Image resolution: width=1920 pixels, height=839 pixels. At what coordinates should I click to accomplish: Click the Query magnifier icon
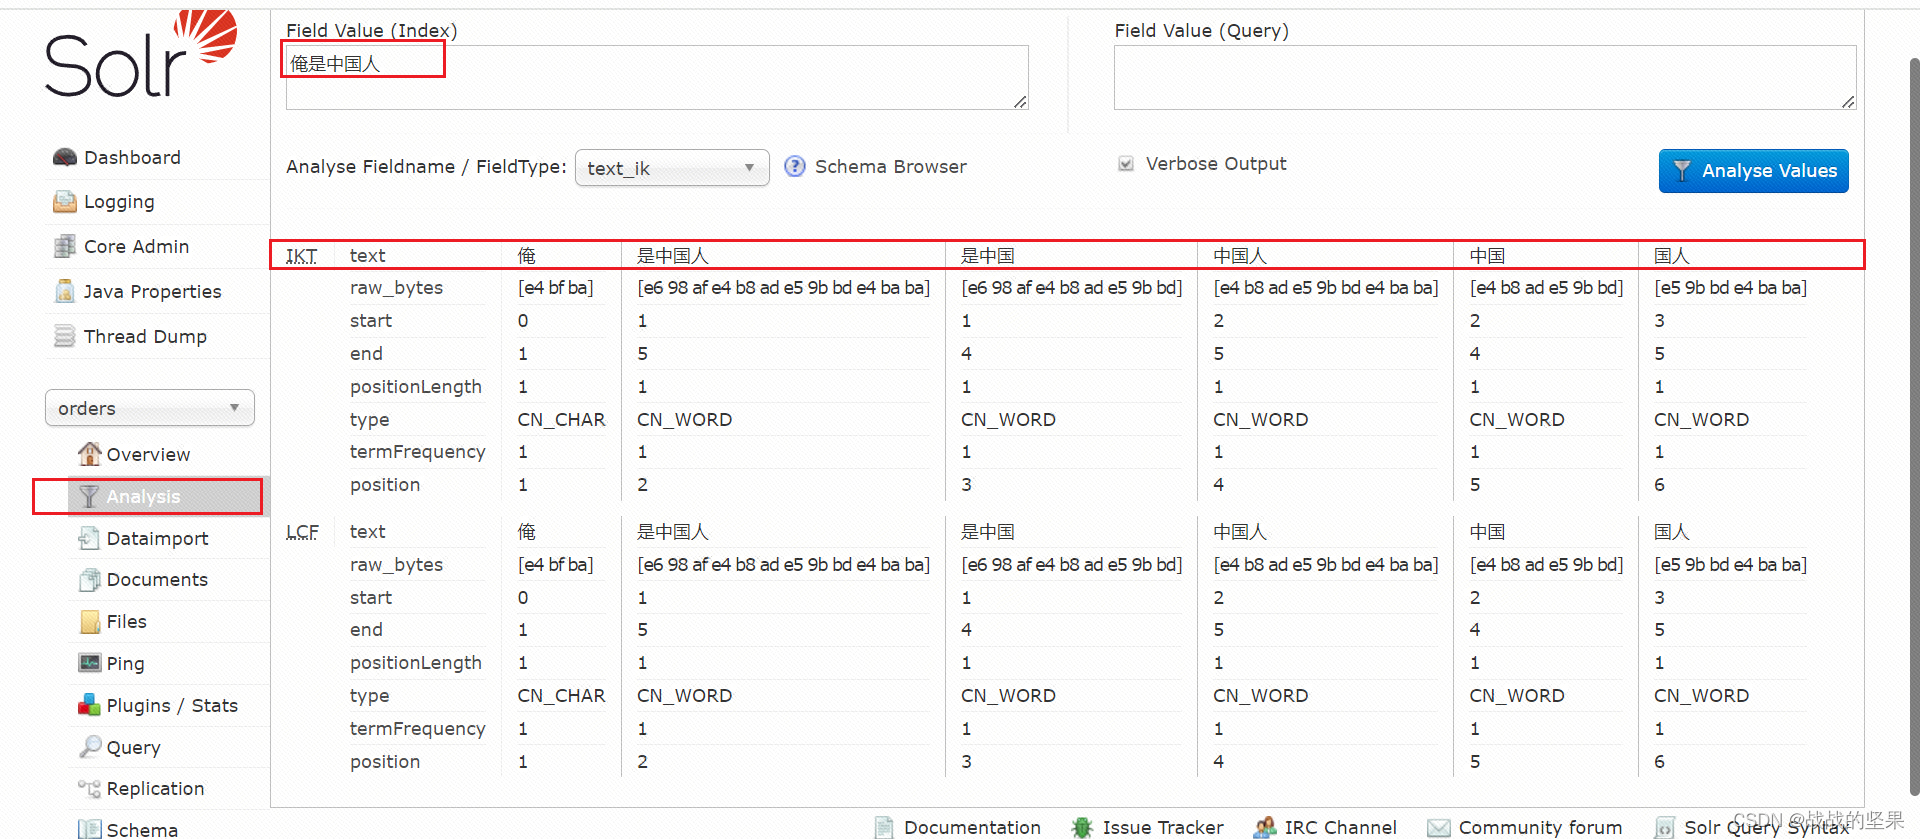point(90,747)
